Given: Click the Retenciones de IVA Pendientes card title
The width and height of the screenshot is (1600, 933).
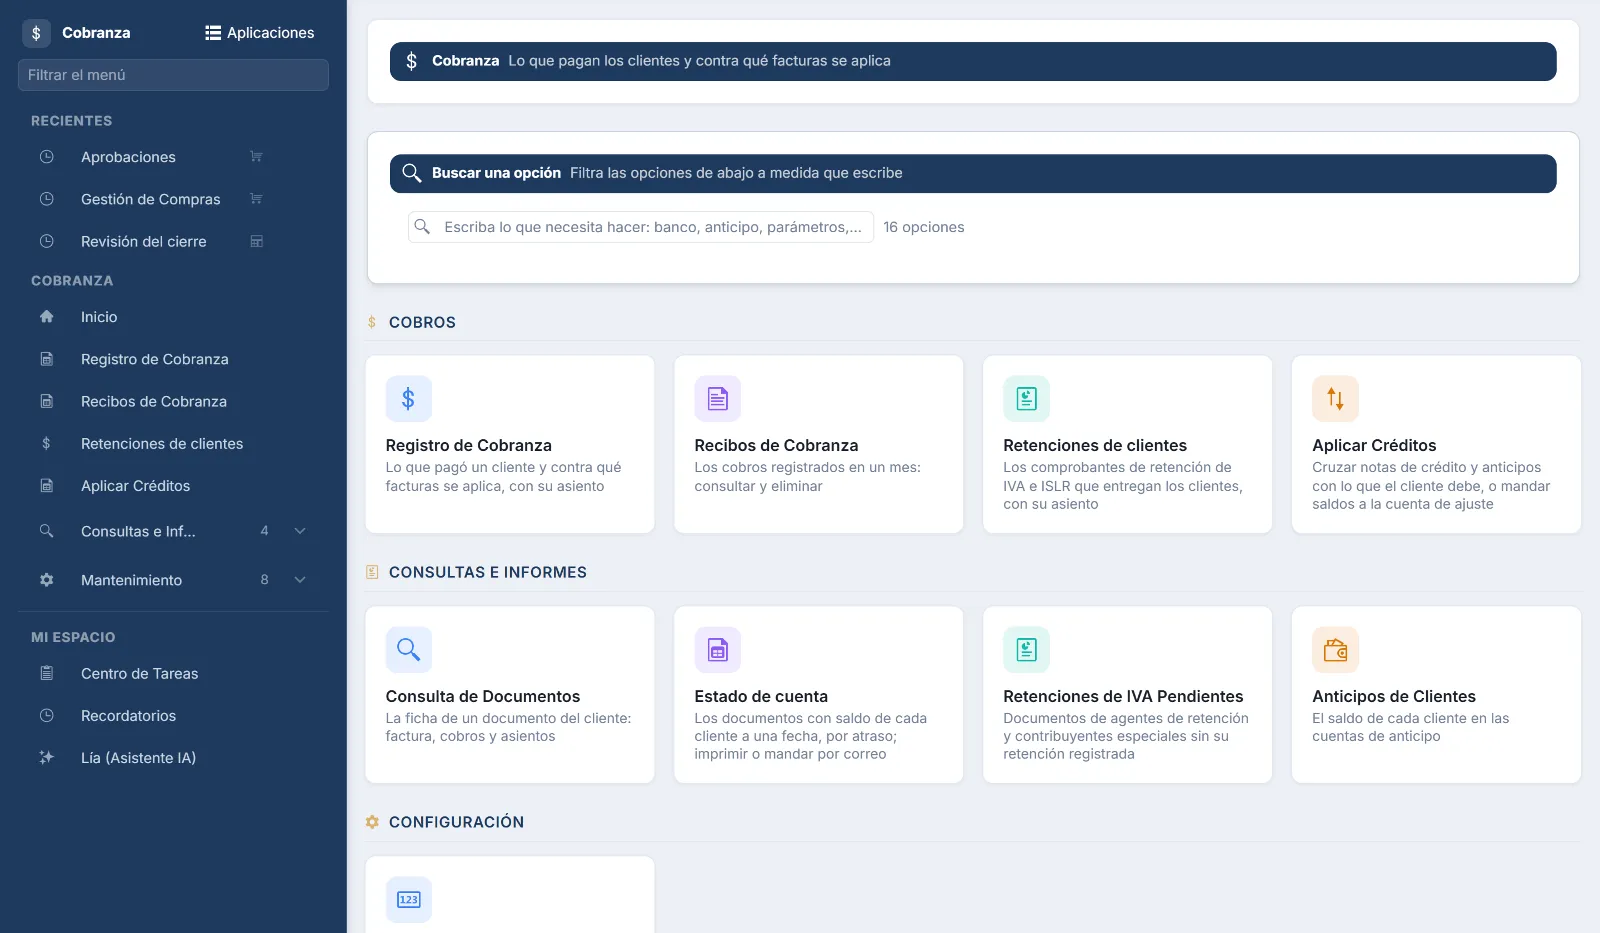Looking at the screenshot, I should (x=1123, y=696).
